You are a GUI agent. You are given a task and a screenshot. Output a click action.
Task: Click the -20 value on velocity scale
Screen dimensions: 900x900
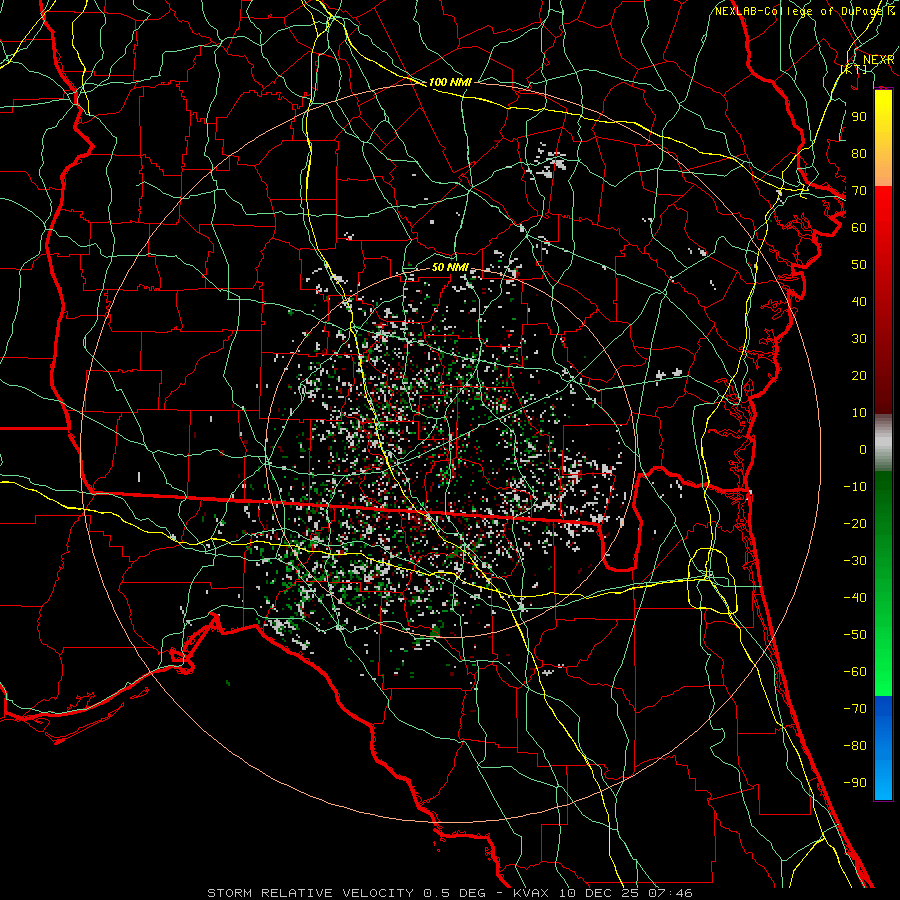[855, 523]
